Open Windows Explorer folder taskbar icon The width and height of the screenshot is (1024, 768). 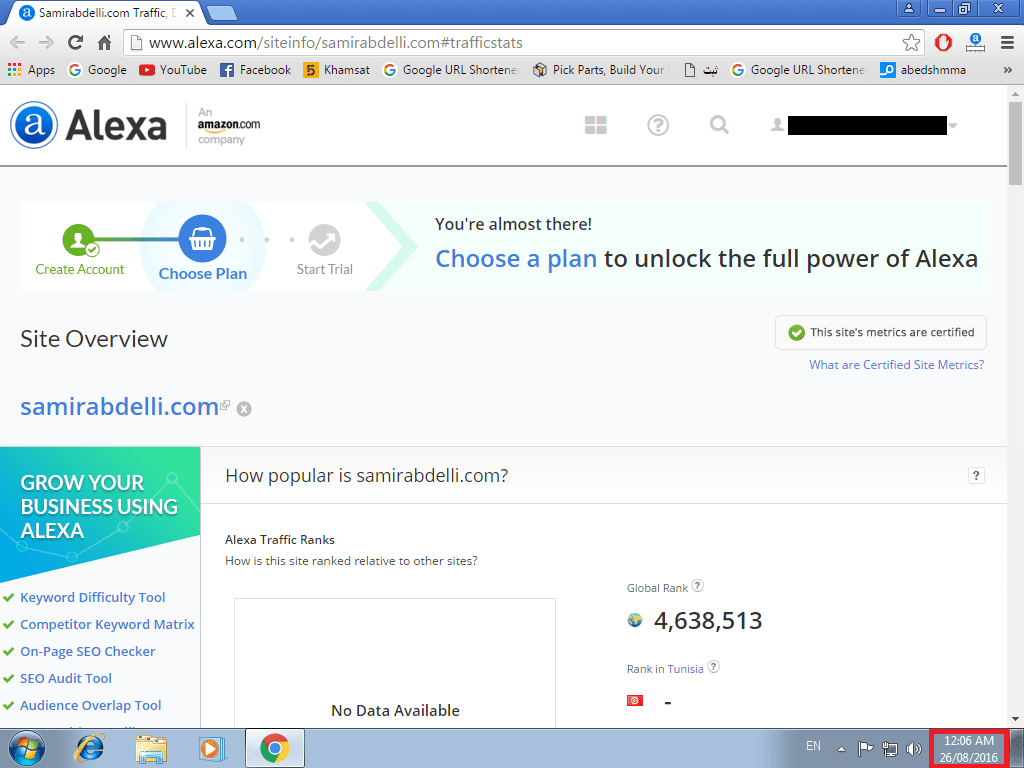(151, 748)
